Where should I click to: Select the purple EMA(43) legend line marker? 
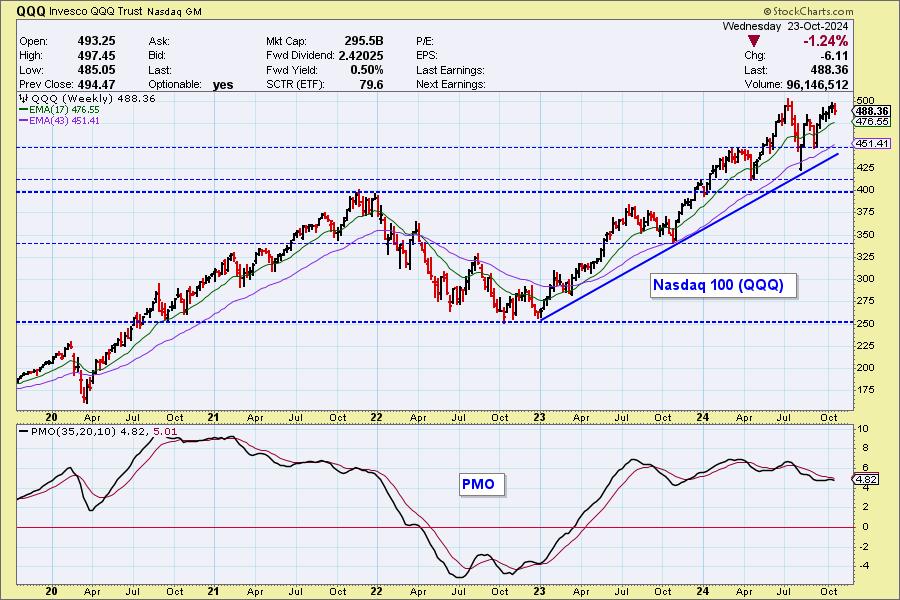pyautogui.click(x=24, y=121)
